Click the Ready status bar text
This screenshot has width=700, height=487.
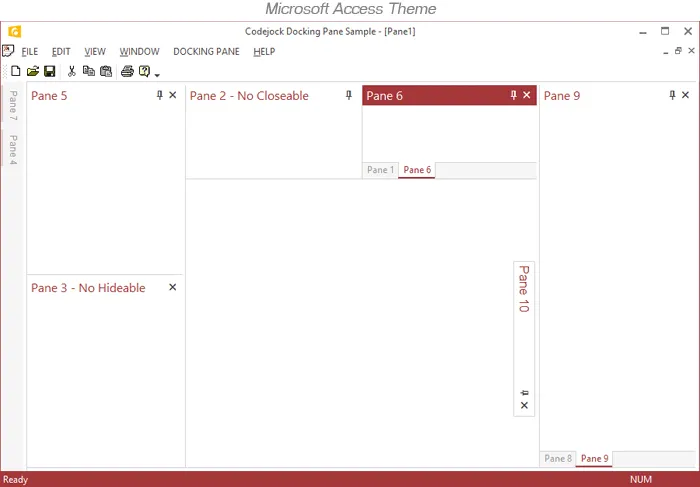coord(16,480)
